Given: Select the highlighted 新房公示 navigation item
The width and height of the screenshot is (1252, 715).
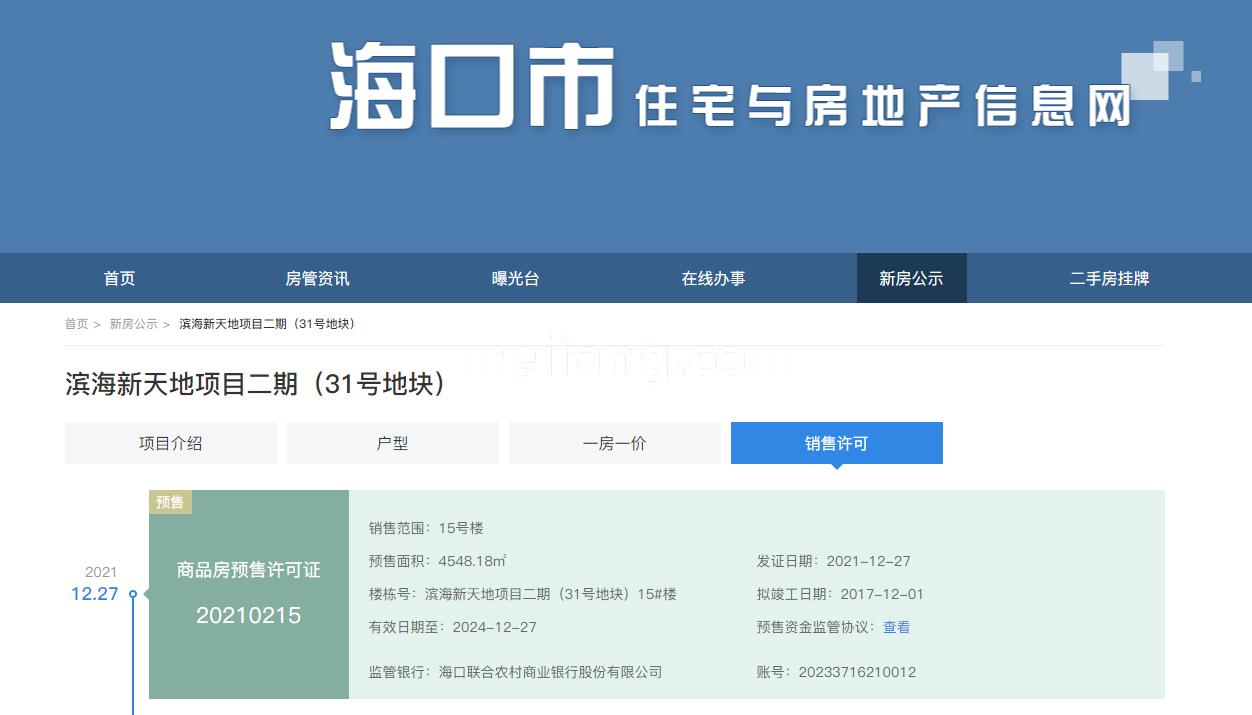Looking at the screenshot, I should click(911, 279).
